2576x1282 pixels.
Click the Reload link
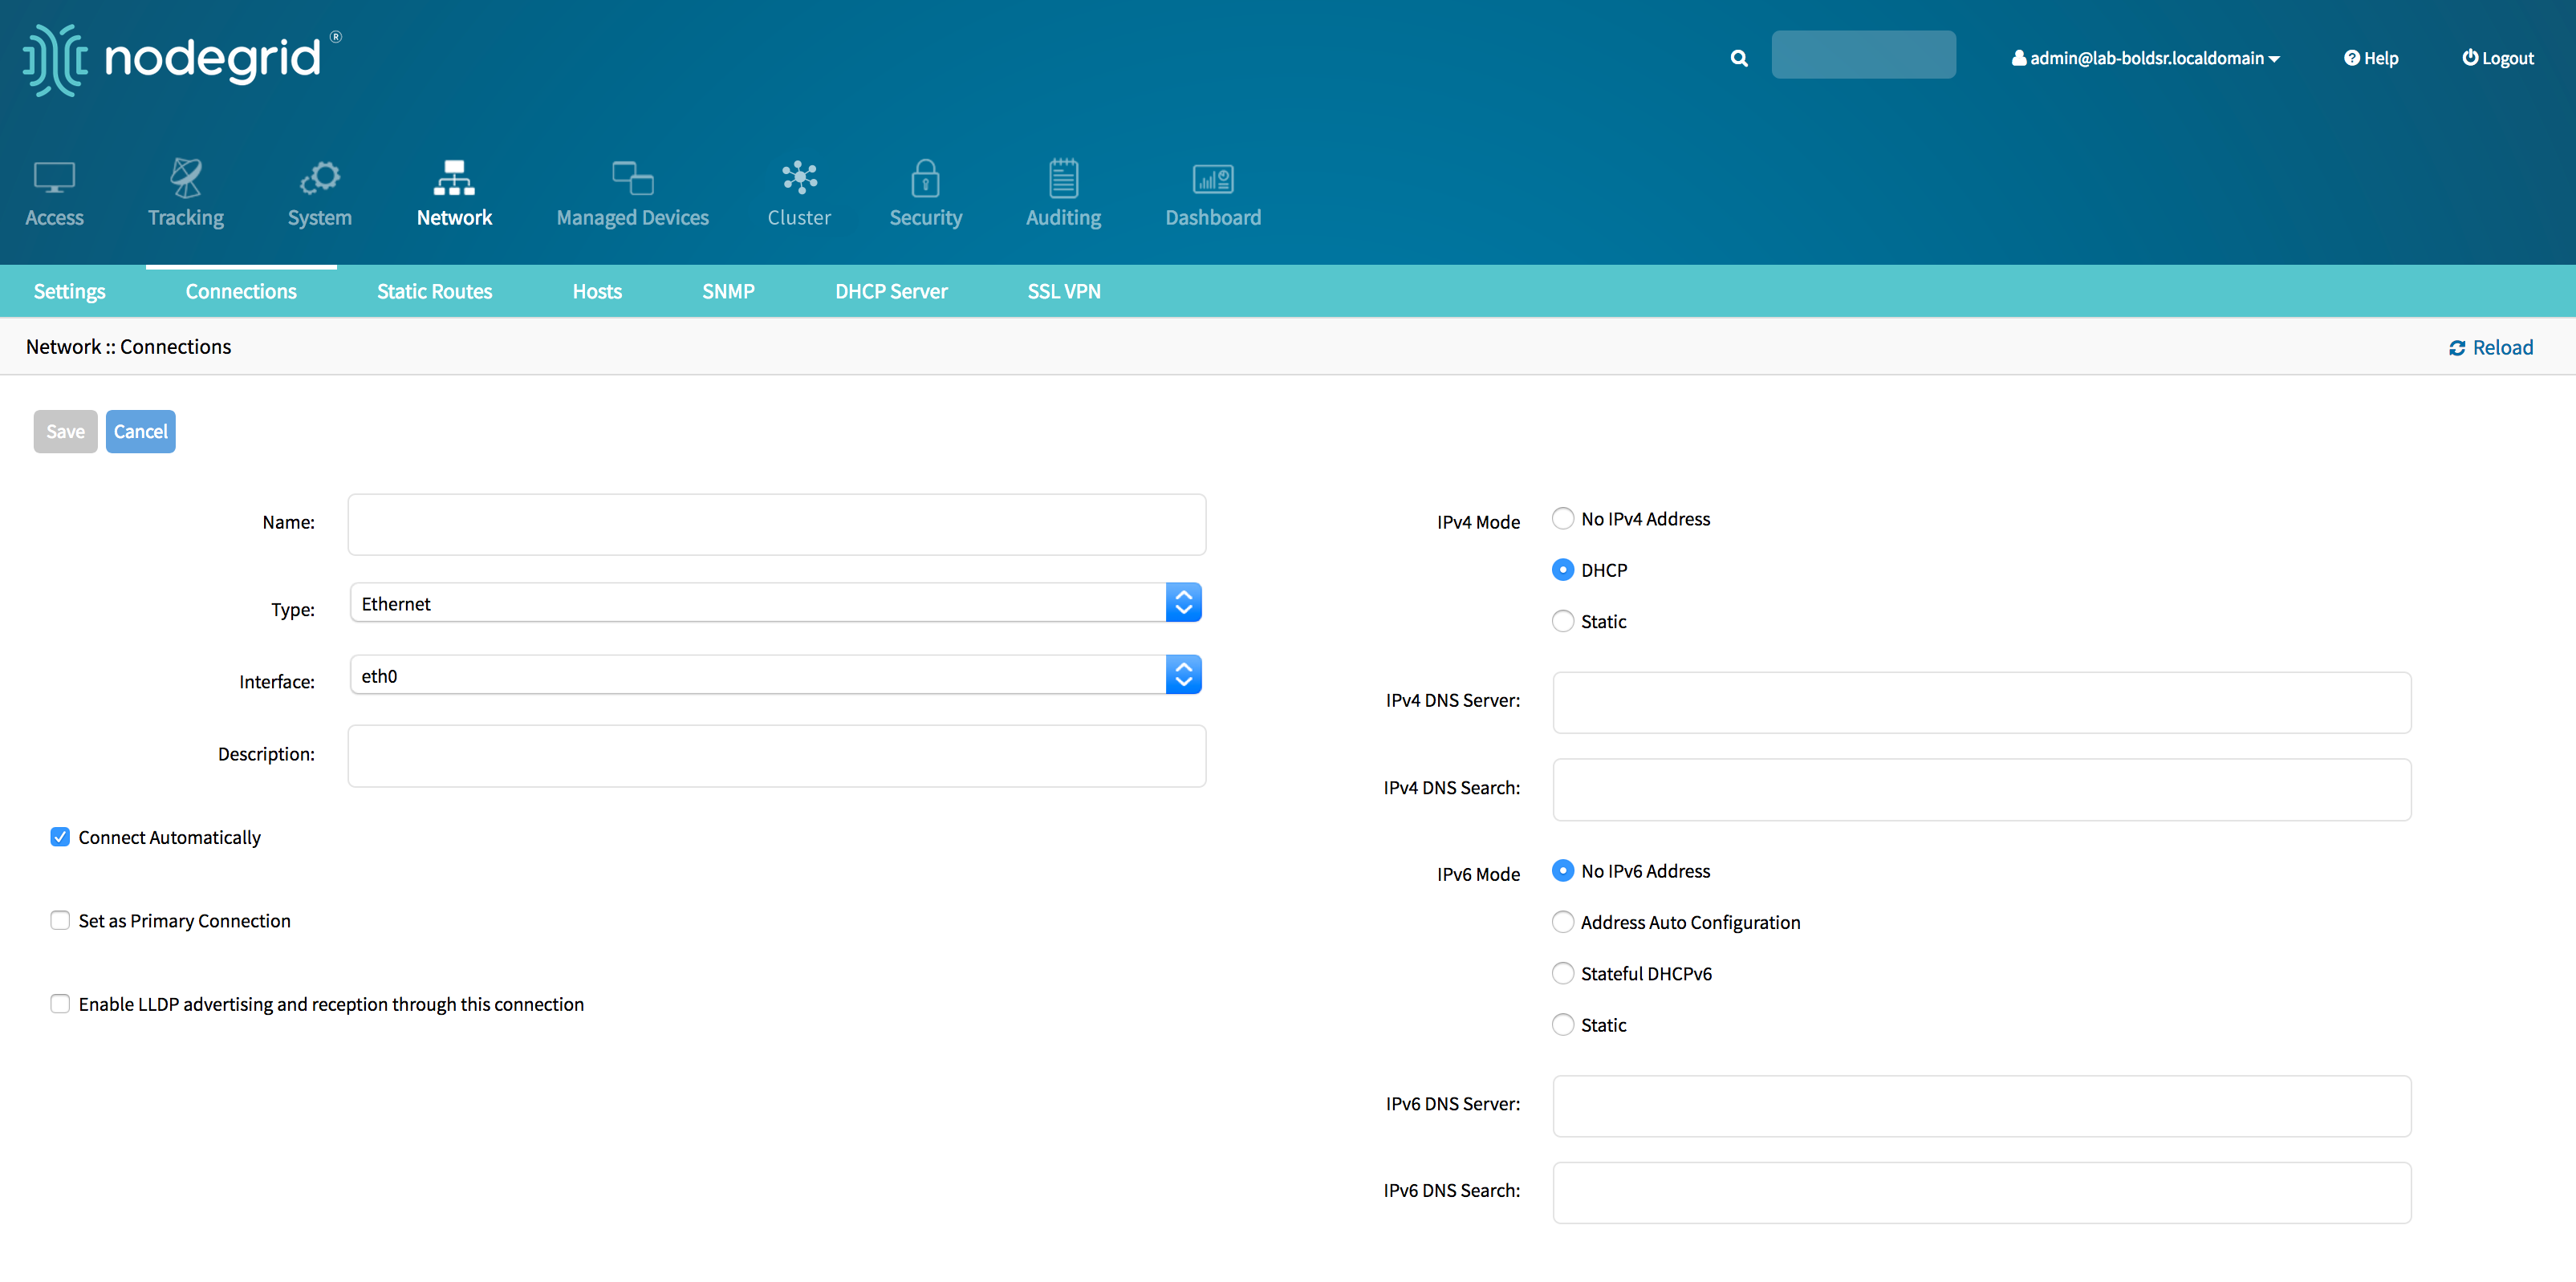point(2490,347)
